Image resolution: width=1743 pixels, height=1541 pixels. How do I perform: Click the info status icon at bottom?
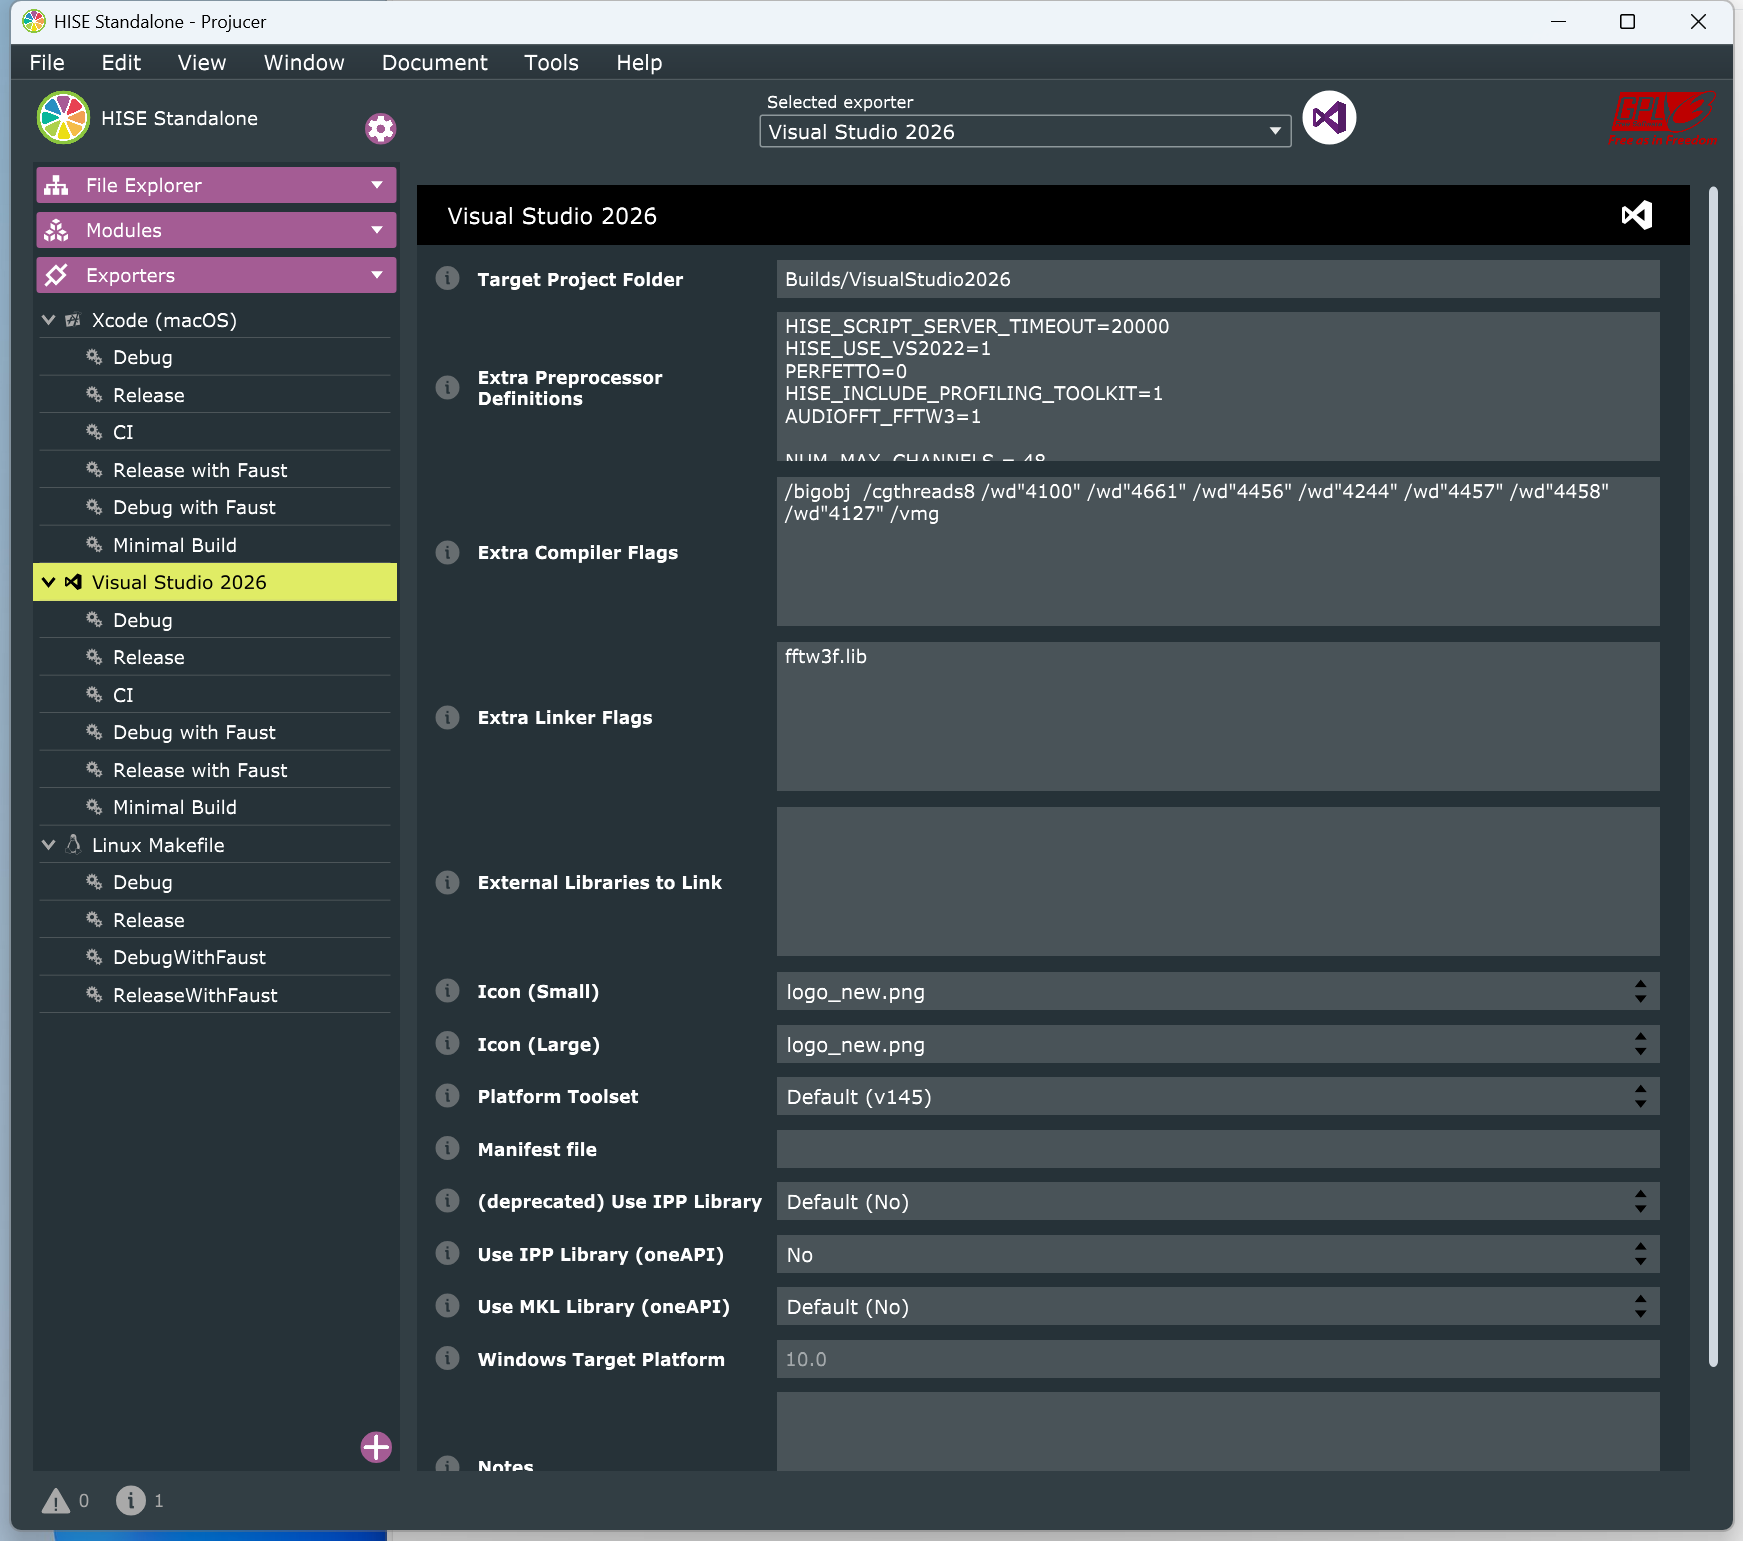pos(130,1500)
